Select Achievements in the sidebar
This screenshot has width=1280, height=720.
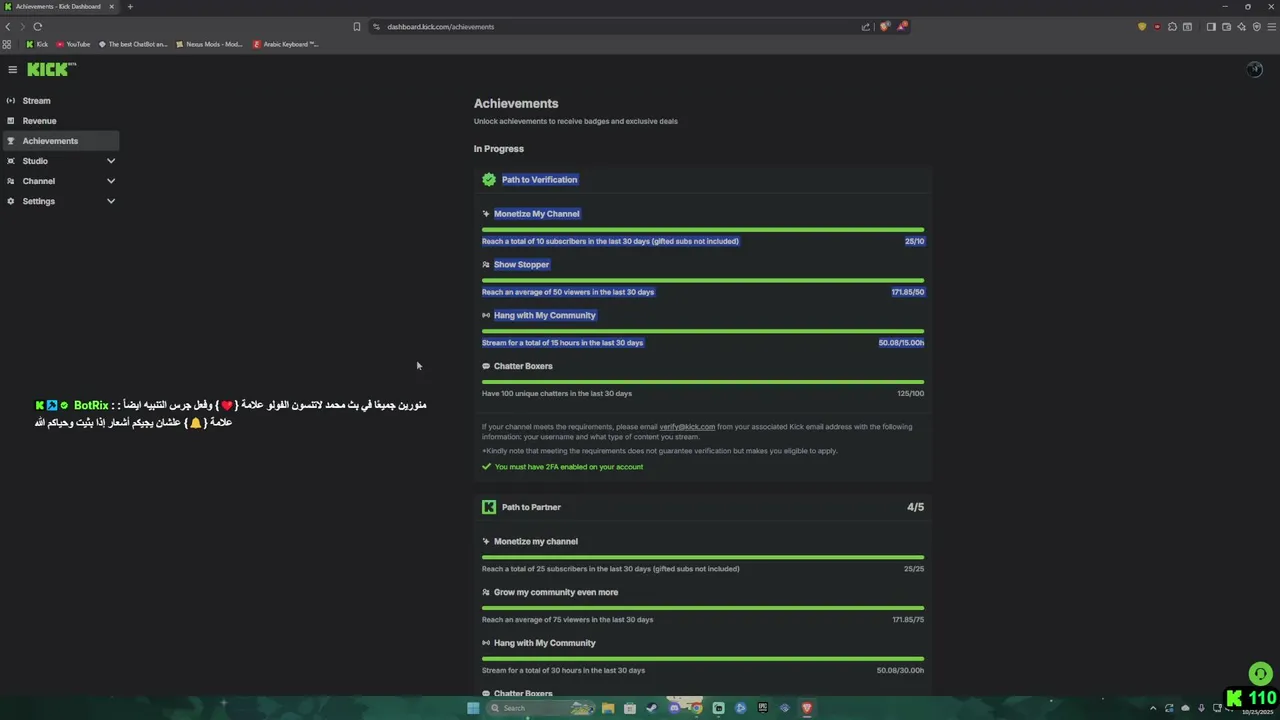(x=60, y=141)
